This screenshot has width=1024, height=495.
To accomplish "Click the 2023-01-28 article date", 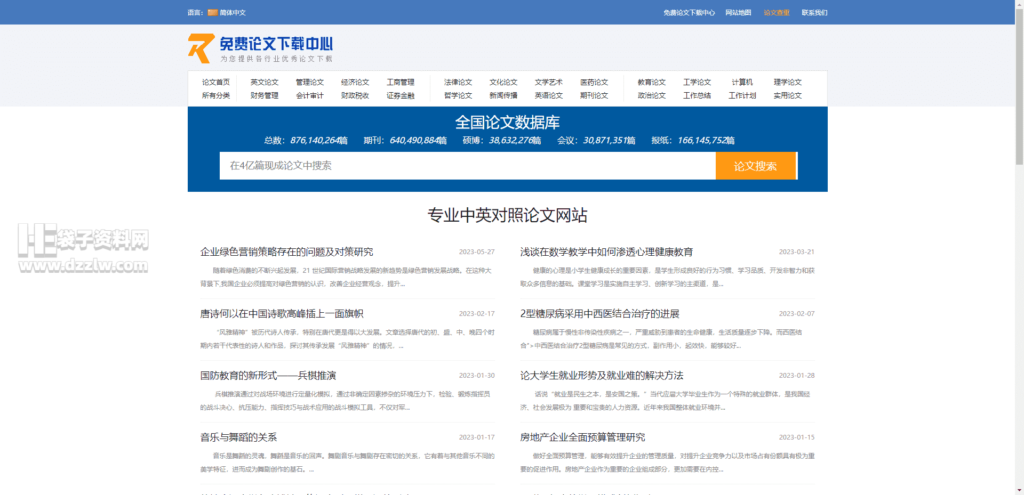I will 797,375.
